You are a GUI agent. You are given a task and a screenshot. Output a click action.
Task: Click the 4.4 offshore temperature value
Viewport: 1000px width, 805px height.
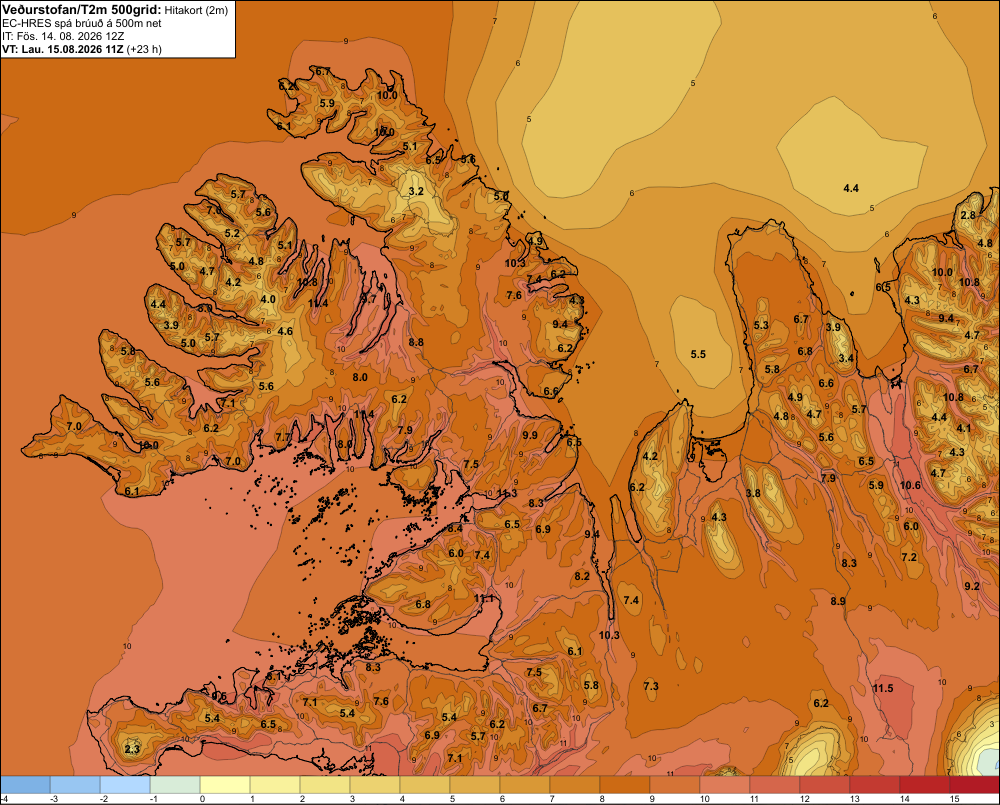[x=851, y=188]
